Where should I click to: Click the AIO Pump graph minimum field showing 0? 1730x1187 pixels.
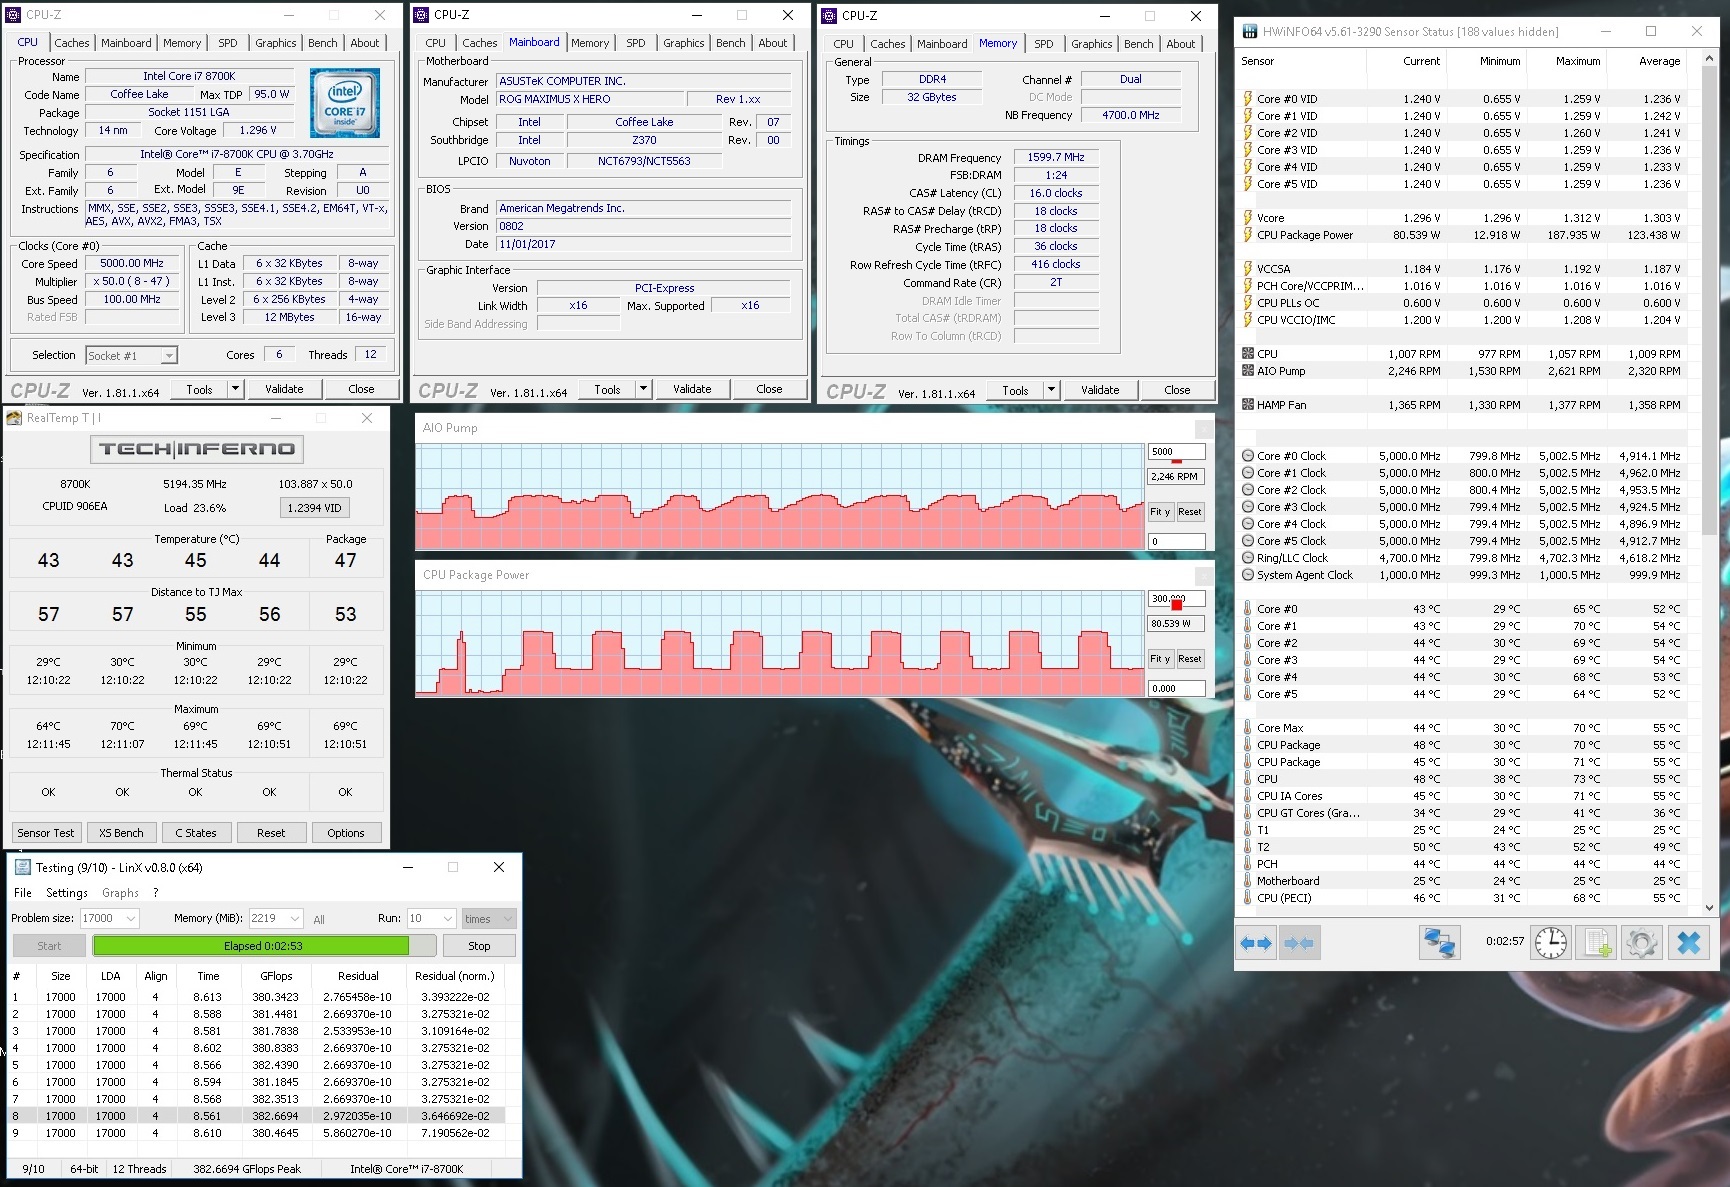point(1176,541)
